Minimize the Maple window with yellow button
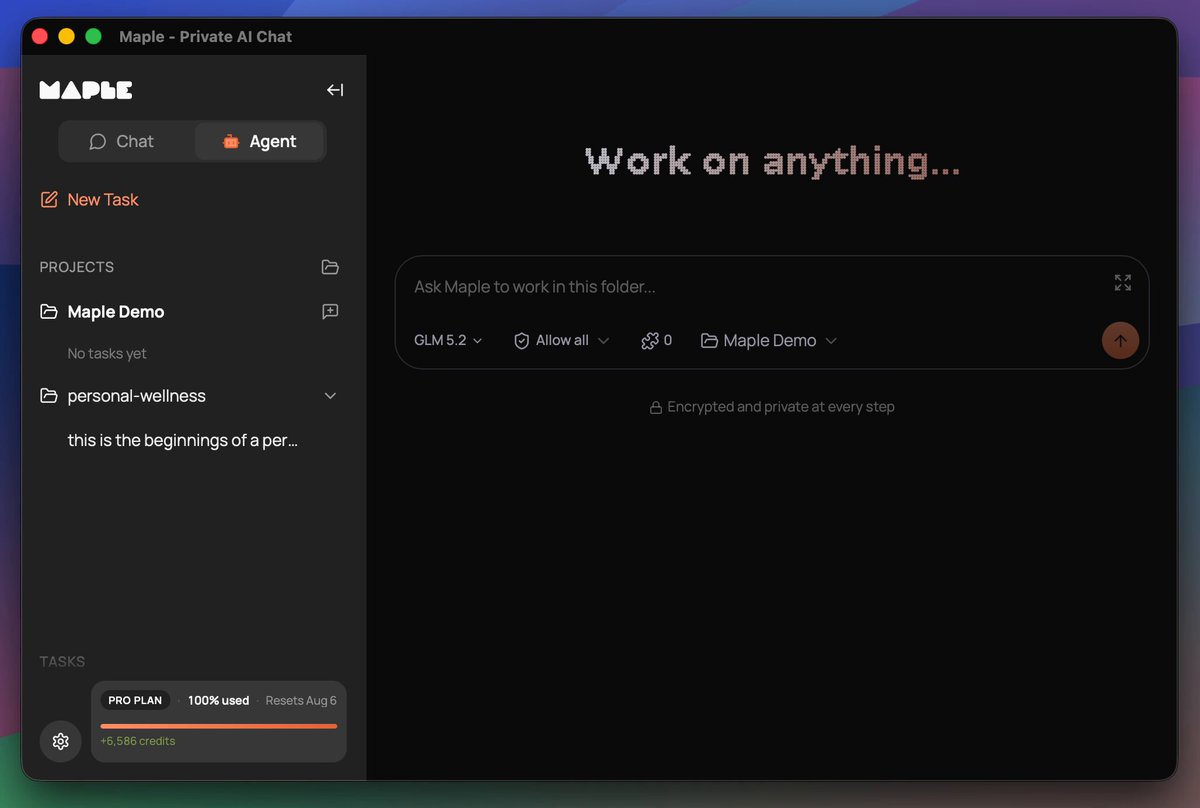 click(67, 36)
